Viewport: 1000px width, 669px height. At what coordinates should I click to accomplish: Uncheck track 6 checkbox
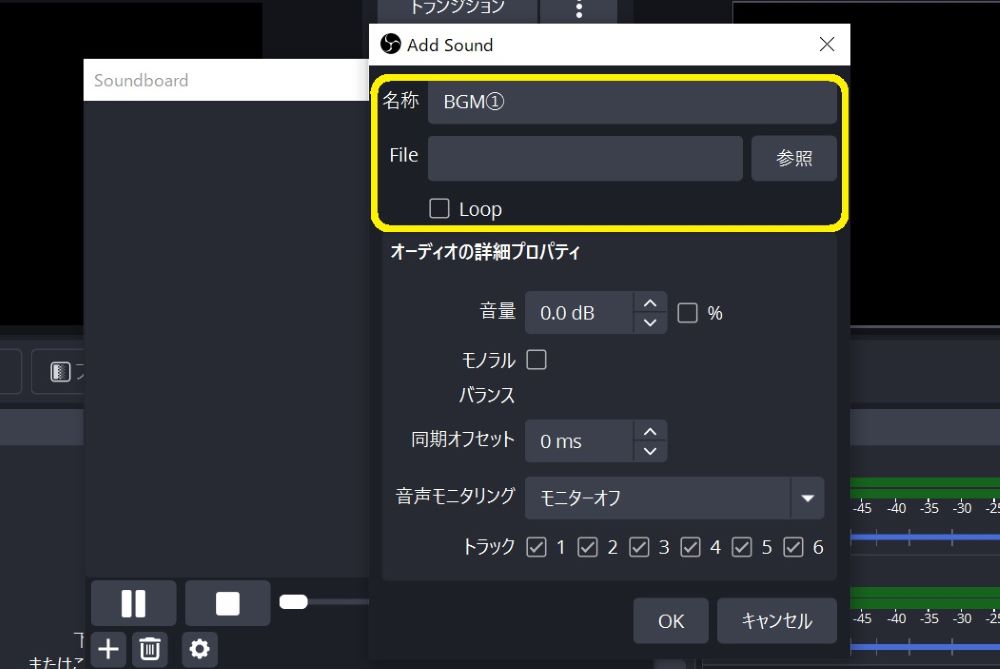(794, 547)
